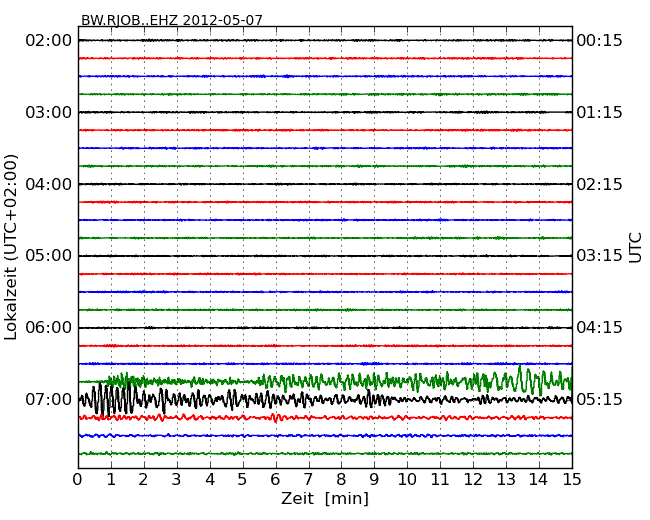Select the 02:00 local time label
The height and width of the screenshot is (520, 650).
point(49,40)
